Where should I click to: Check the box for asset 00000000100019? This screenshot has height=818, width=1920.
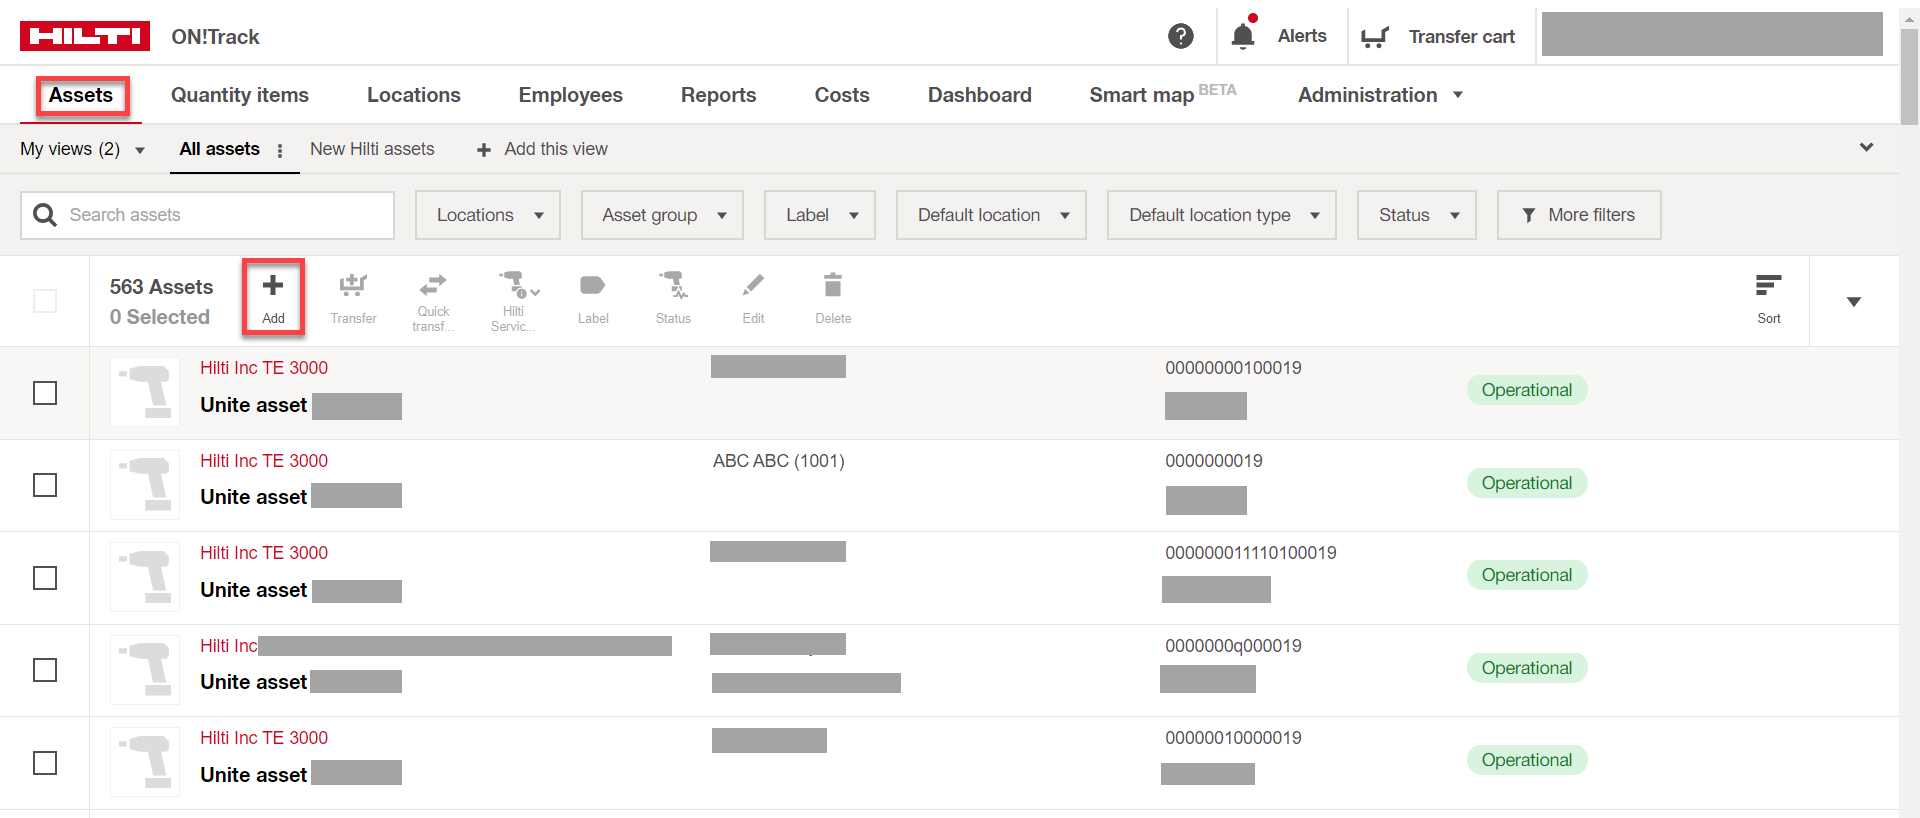(x=45, y=393)
